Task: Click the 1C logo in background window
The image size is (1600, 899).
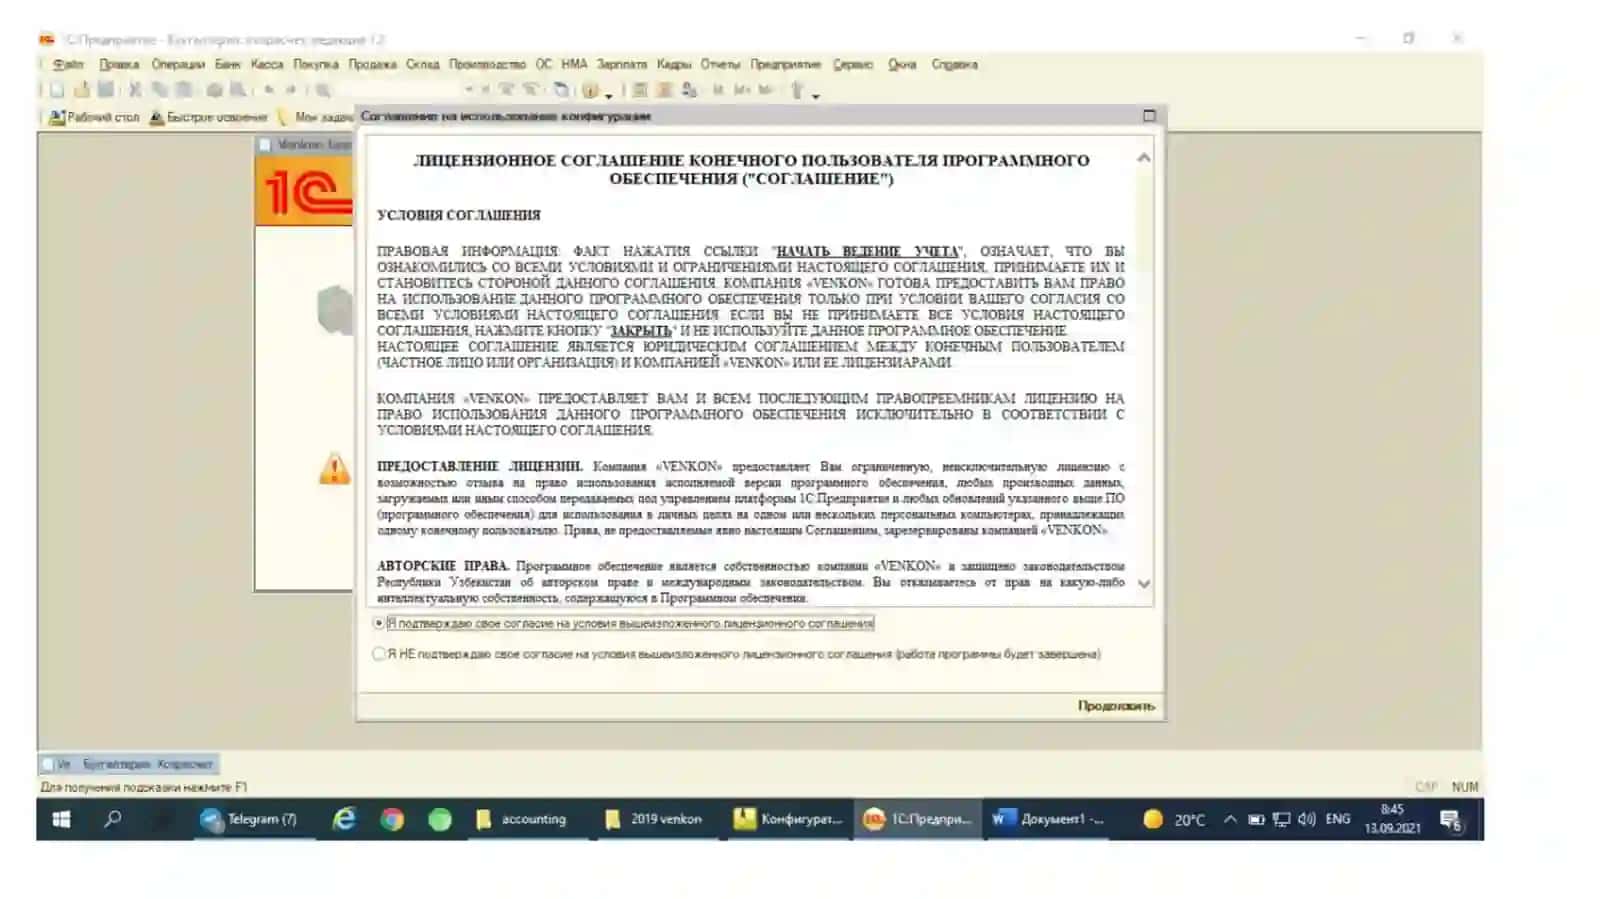Action: pyautogui.click(x=305, y=192)
